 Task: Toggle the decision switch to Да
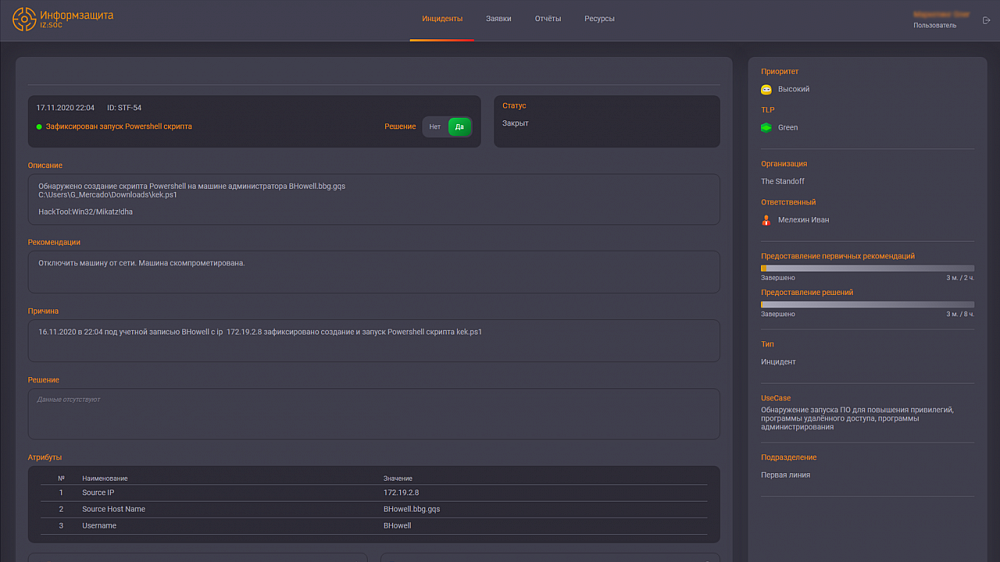(x=459, y=127)
